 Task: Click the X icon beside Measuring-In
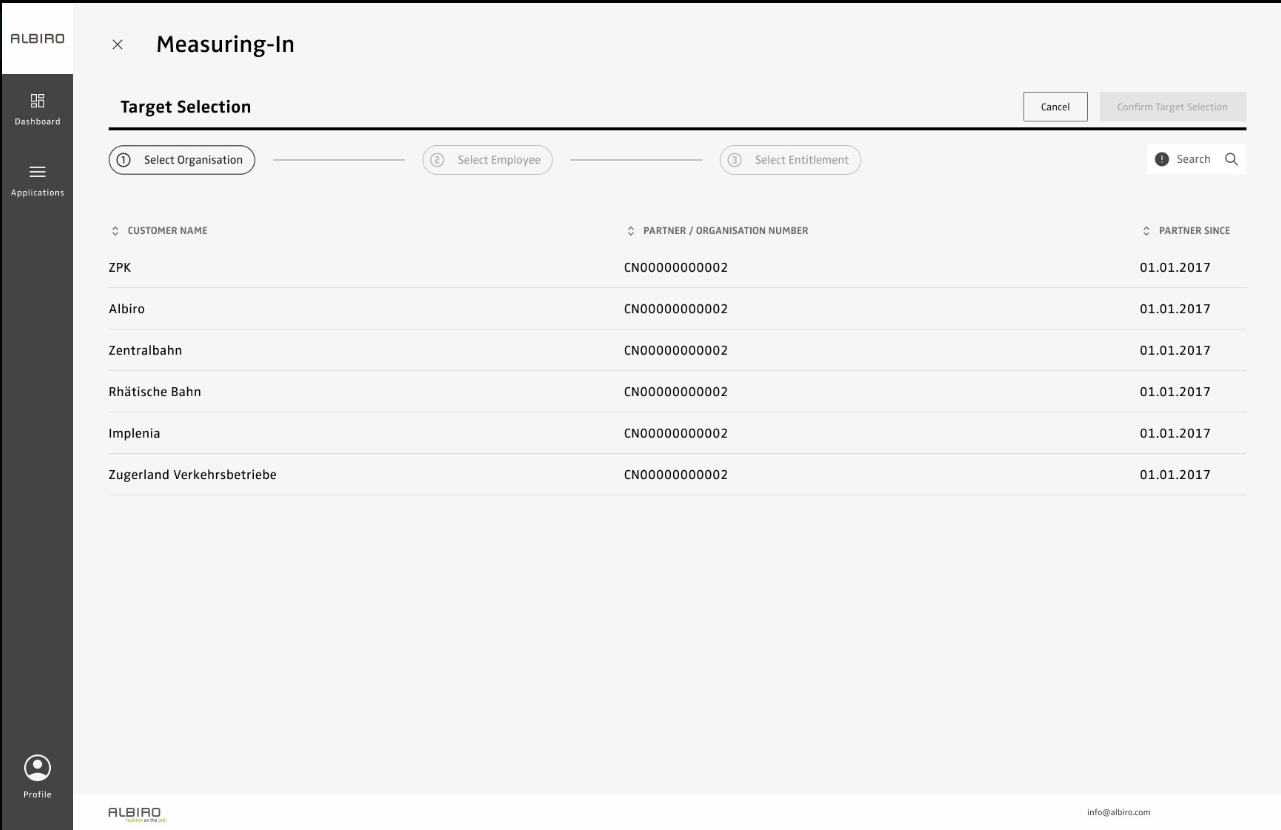[x=117, y=45]
